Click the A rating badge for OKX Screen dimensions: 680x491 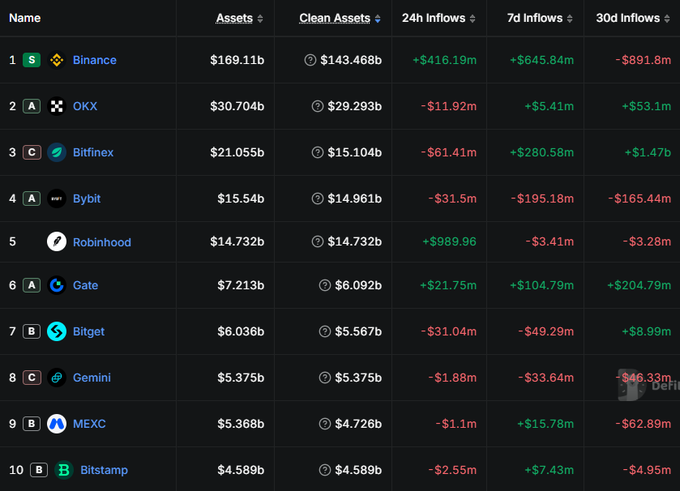click(32, 106)
